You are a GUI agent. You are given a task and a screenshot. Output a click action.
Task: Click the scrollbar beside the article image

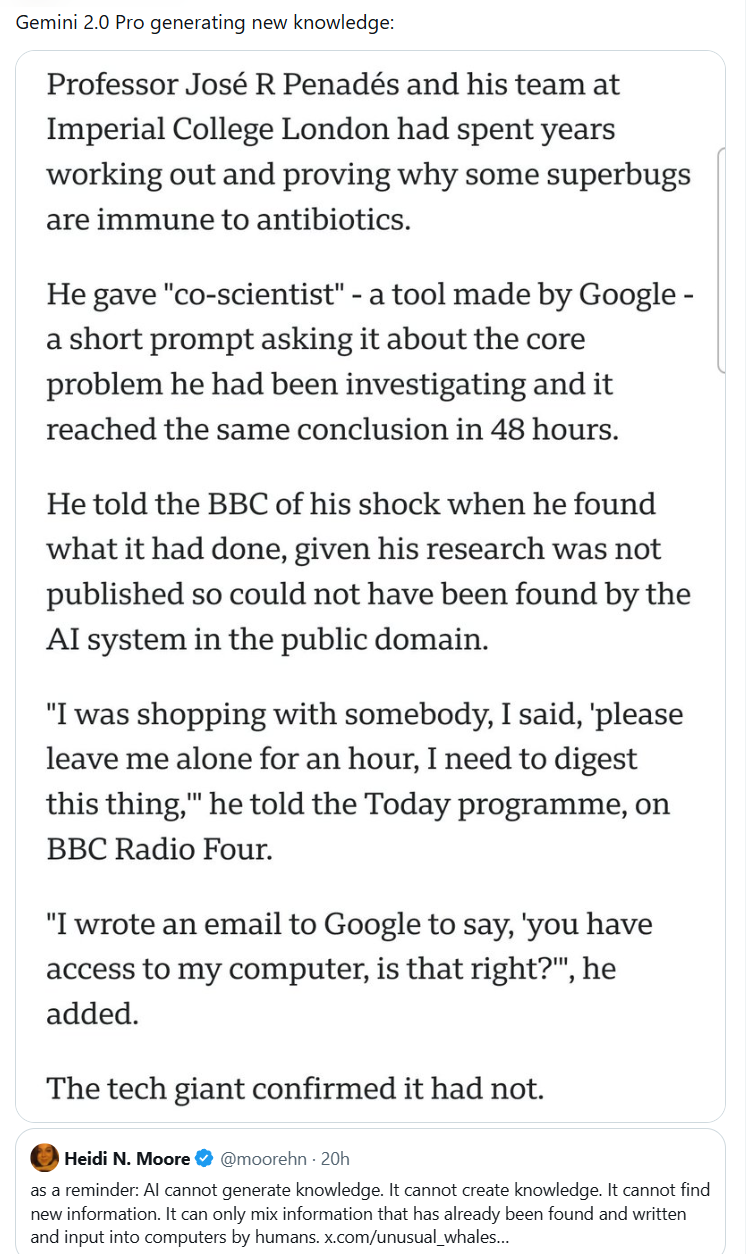click(721, 260)
